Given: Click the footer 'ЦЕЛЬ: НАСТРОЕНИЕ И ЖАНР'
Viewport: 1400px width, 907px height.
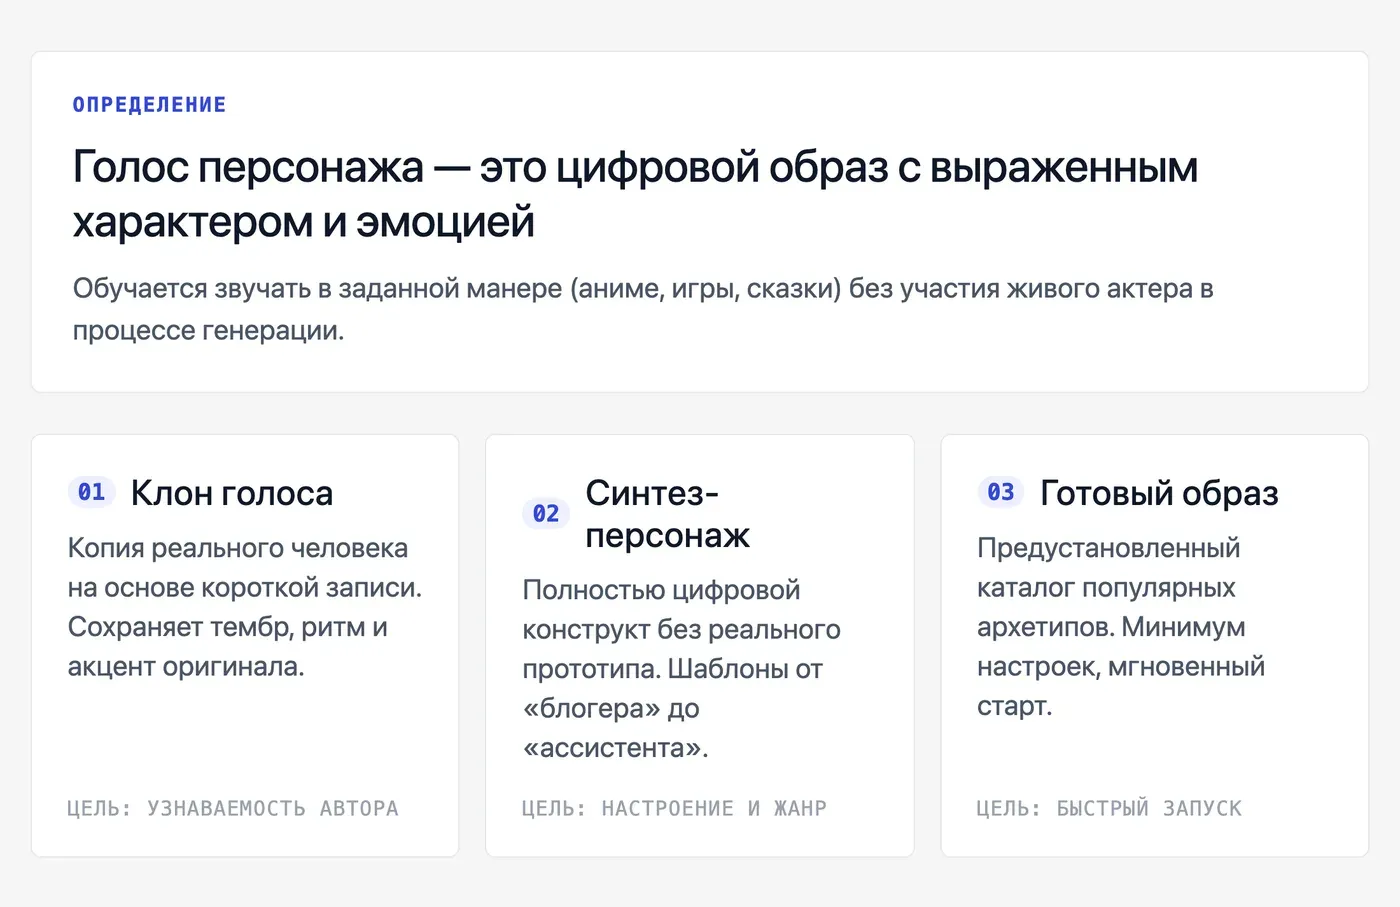Looking at the screenshot, I should [674, 808].
